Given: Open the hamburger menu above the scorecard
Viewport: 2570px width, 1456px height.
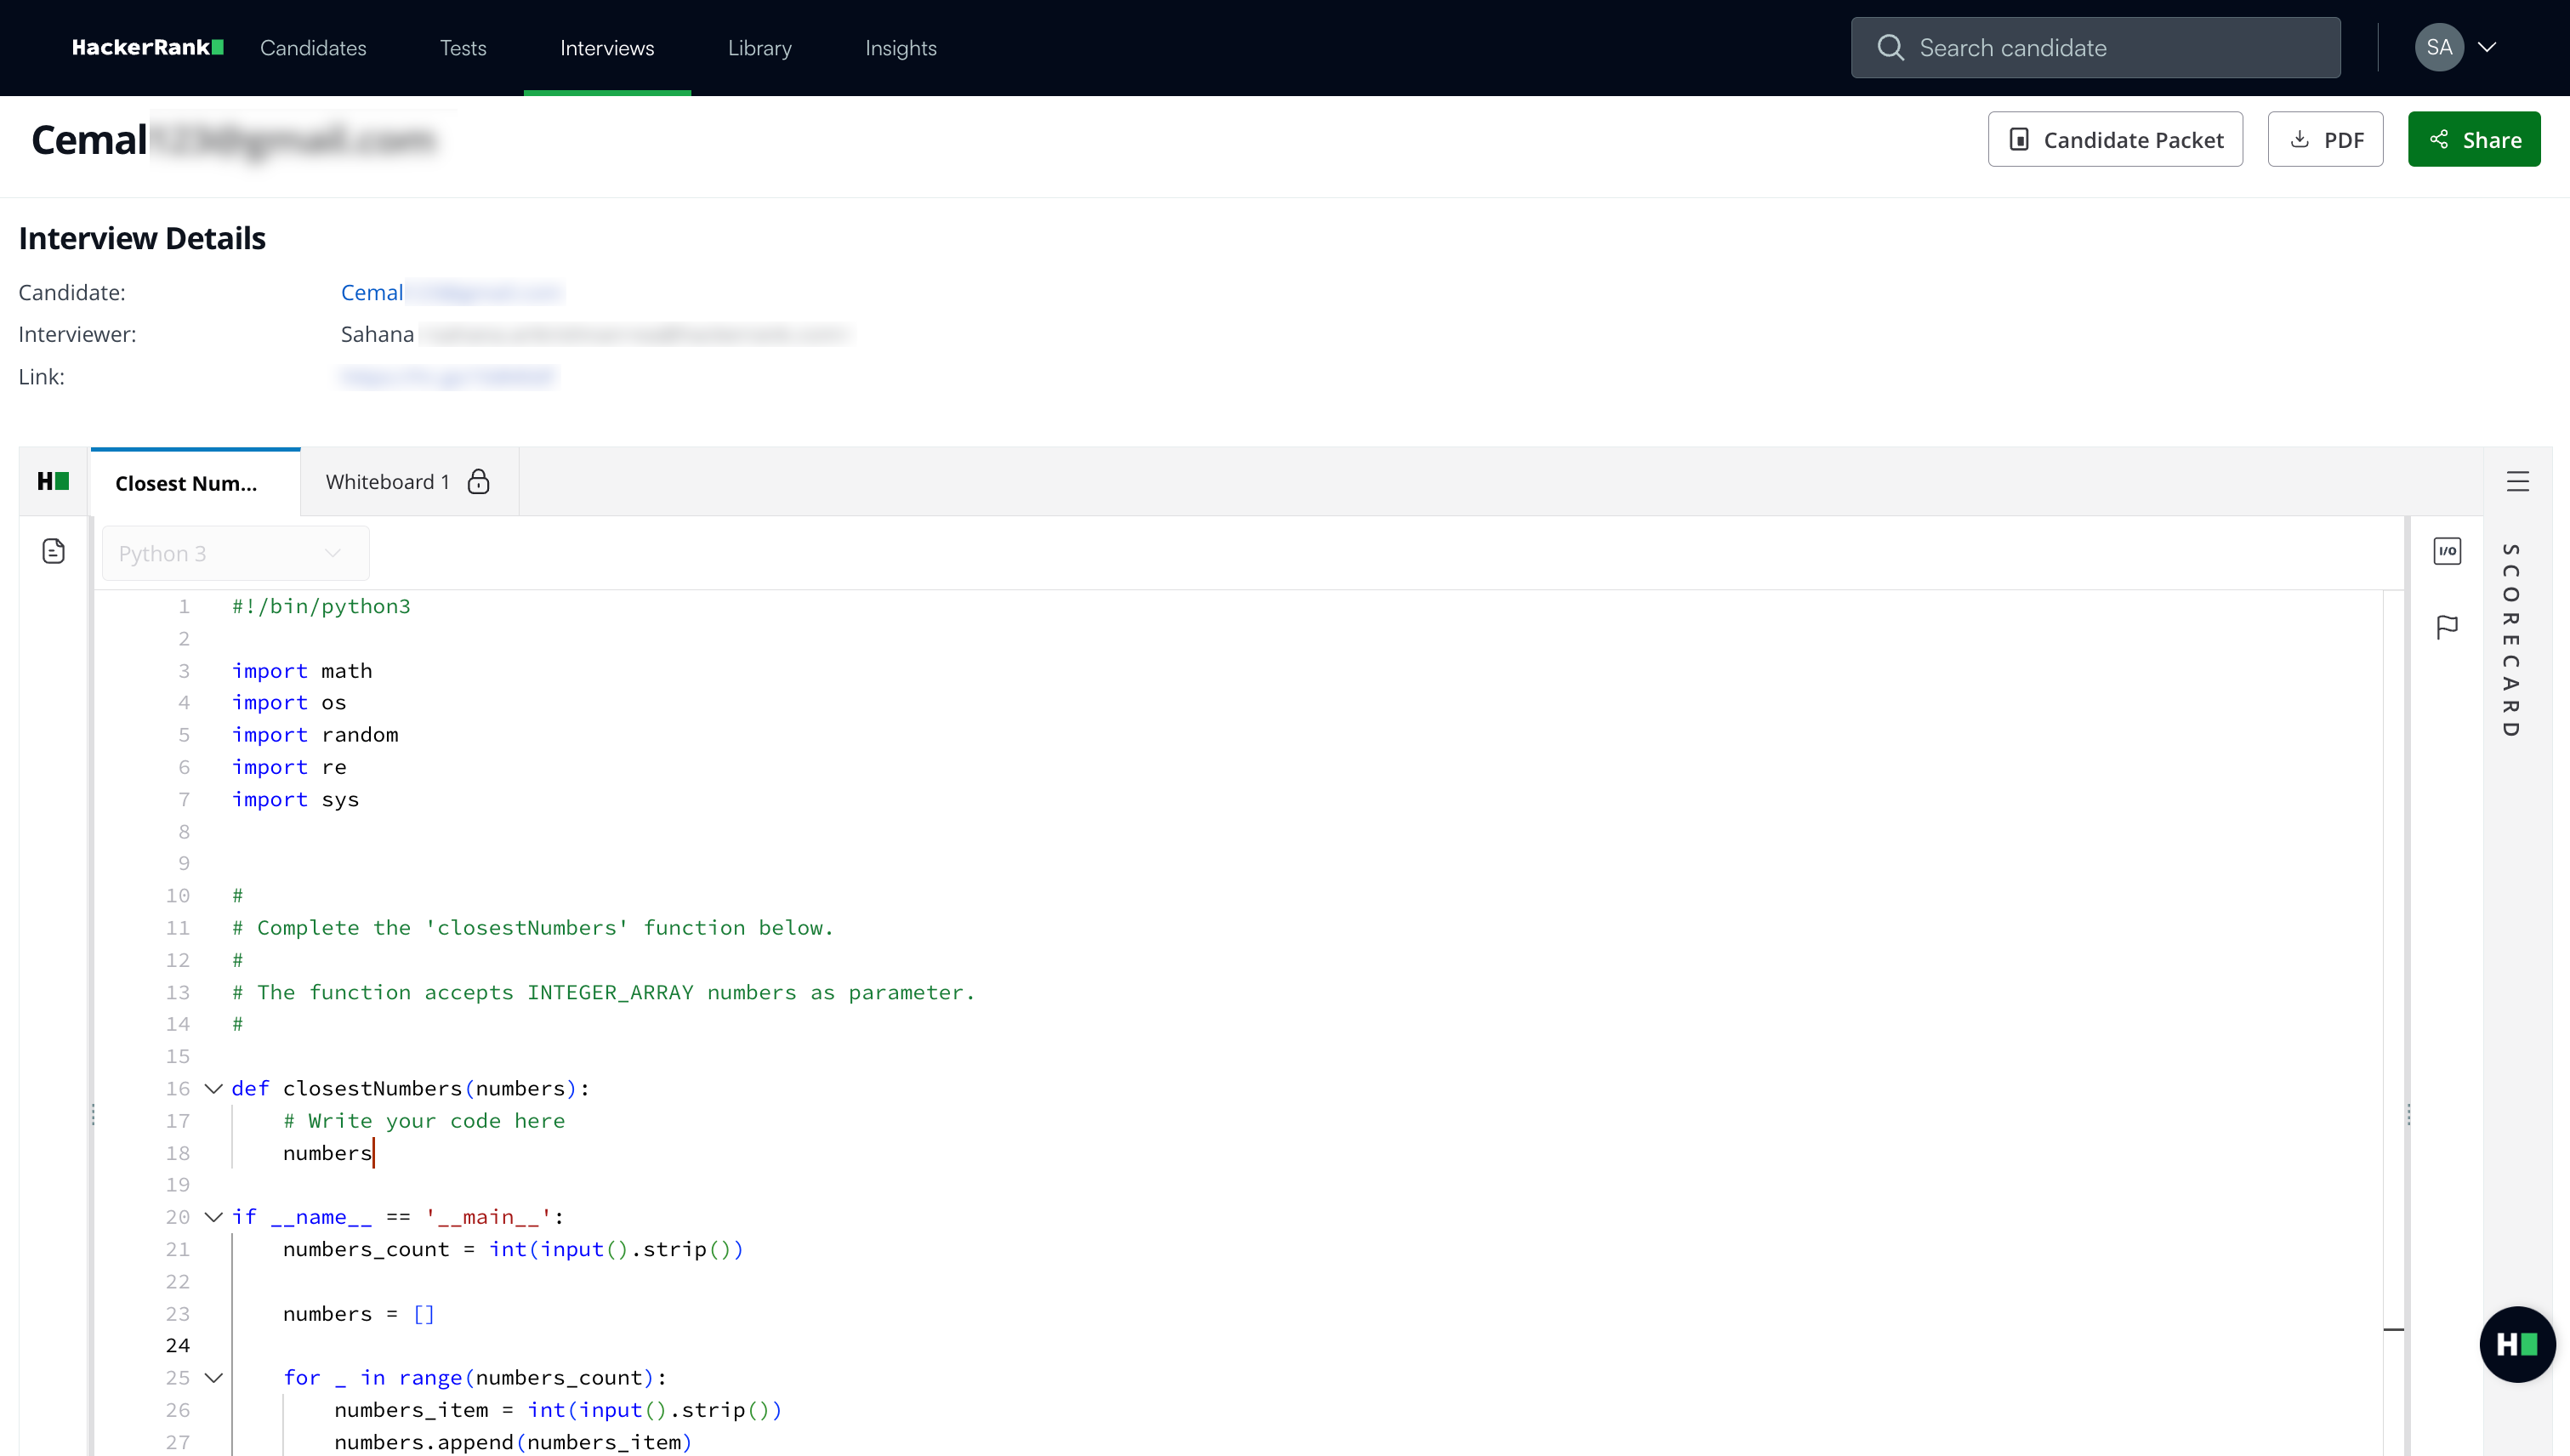Looking at the screenshot, I should pyautogui.click(x=2517, y=481).
